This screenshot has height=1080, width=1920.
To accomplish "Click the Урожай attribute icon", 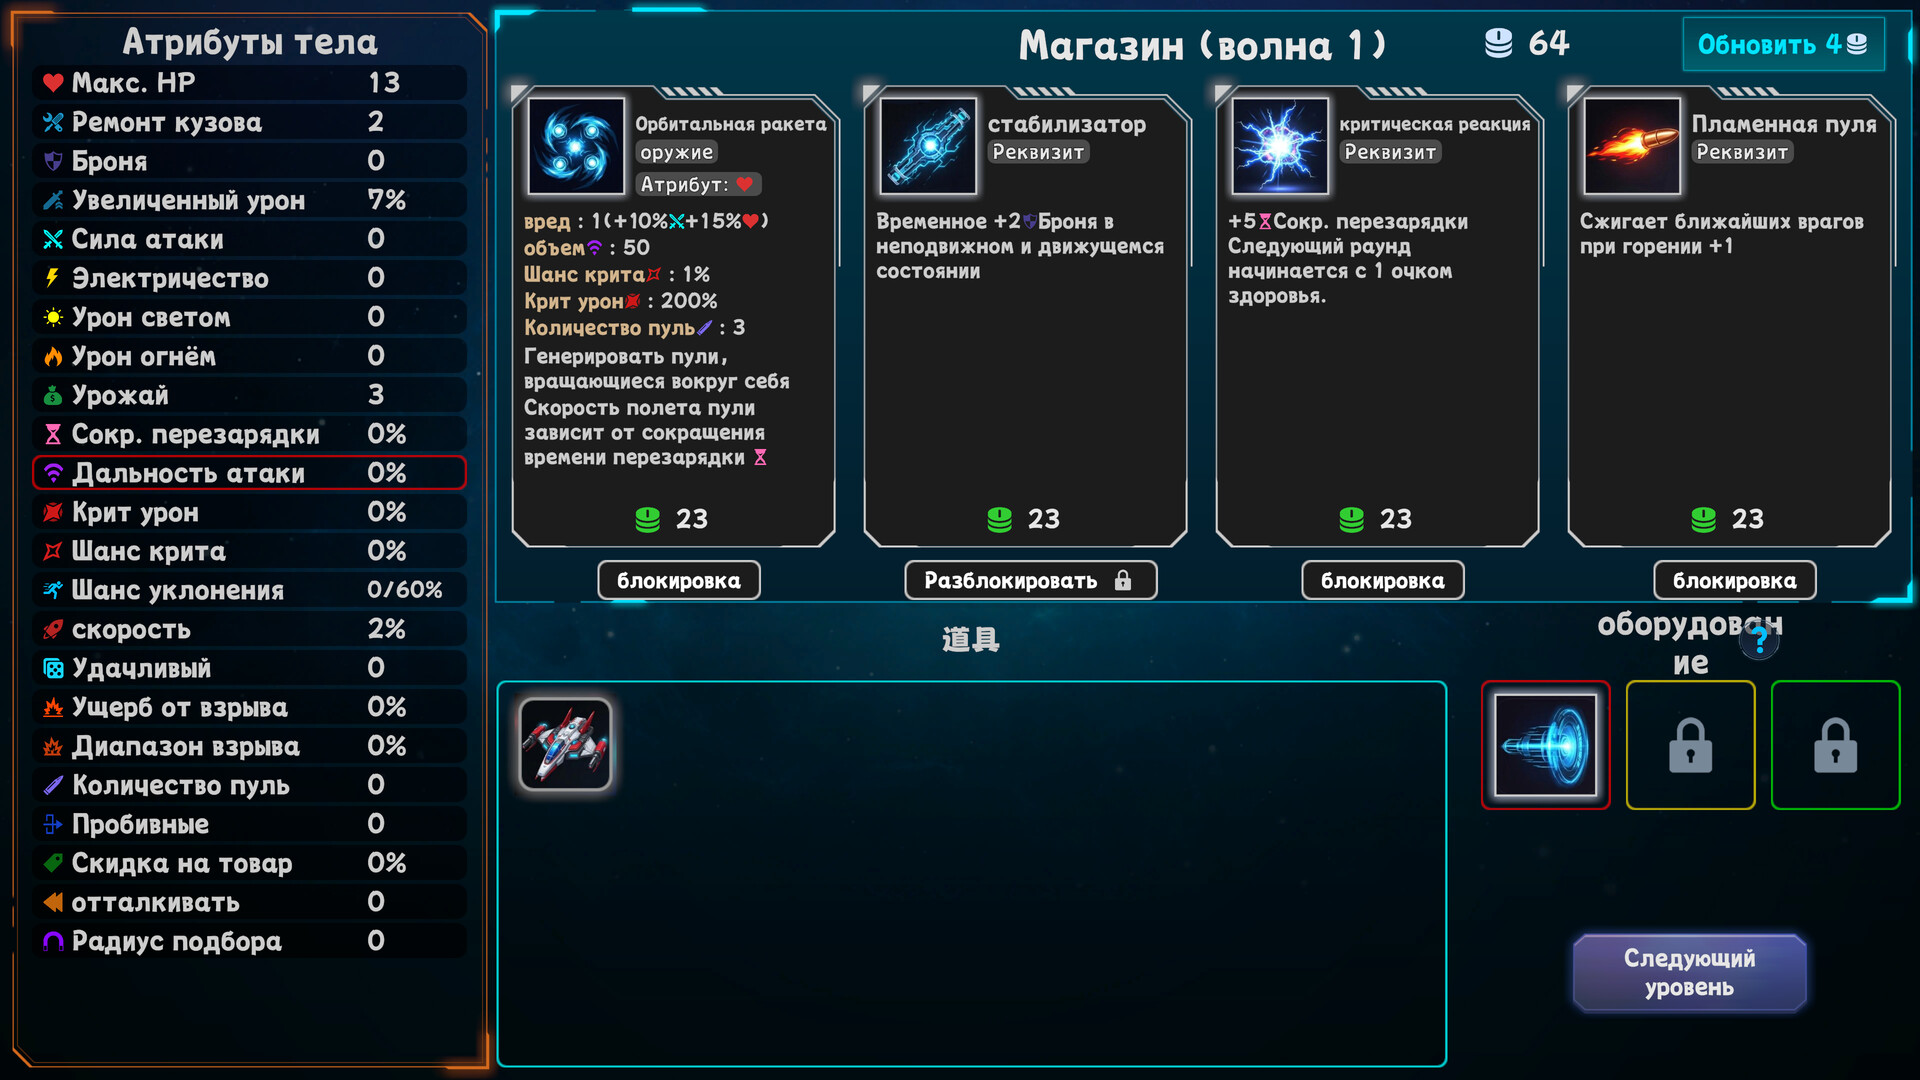I will tap(53, 396).
